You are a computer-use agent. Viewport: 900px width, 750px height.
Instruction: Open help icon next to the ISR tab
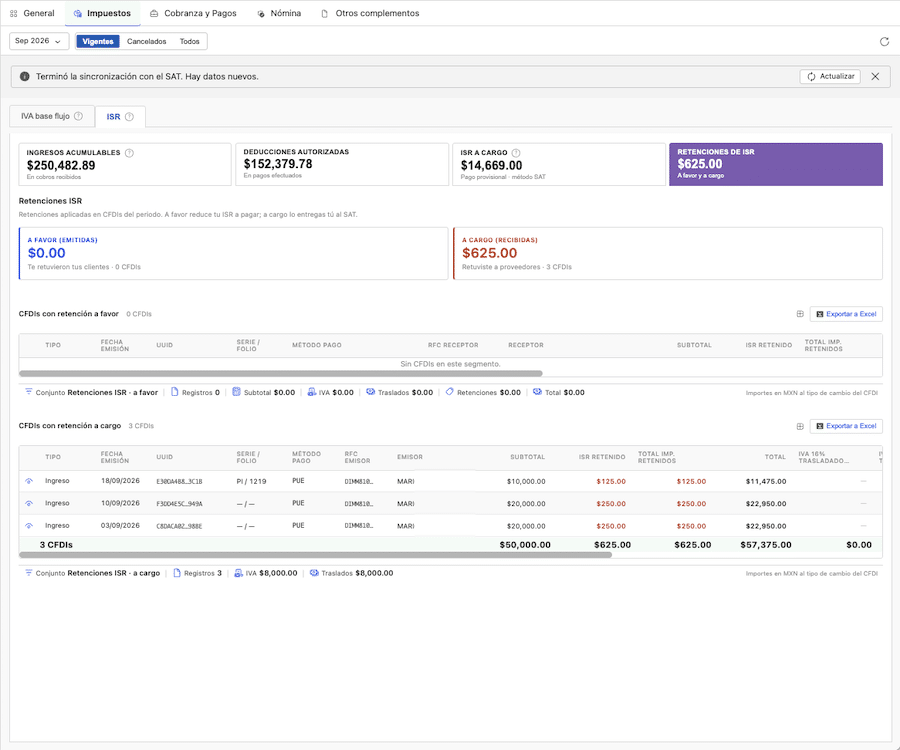click(x=130, y=116)
